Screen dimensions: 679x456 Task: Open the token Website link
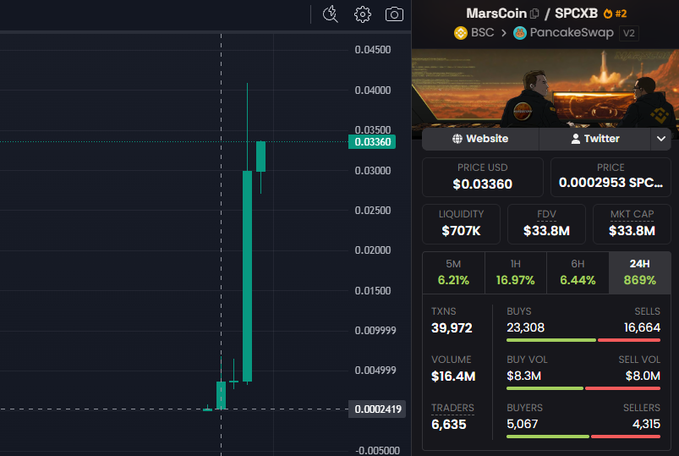tap(480, 139)
